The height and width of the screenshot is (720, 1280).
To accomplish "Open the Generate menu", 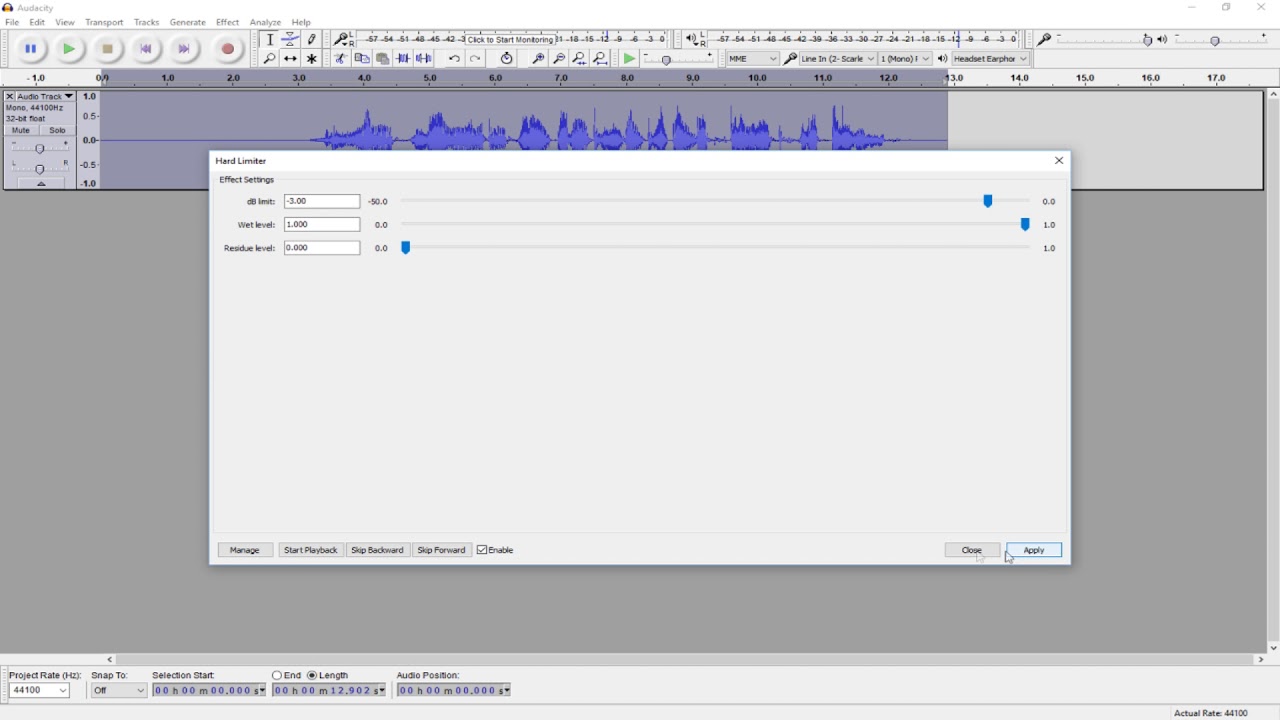I will click(x=187, y=22).
